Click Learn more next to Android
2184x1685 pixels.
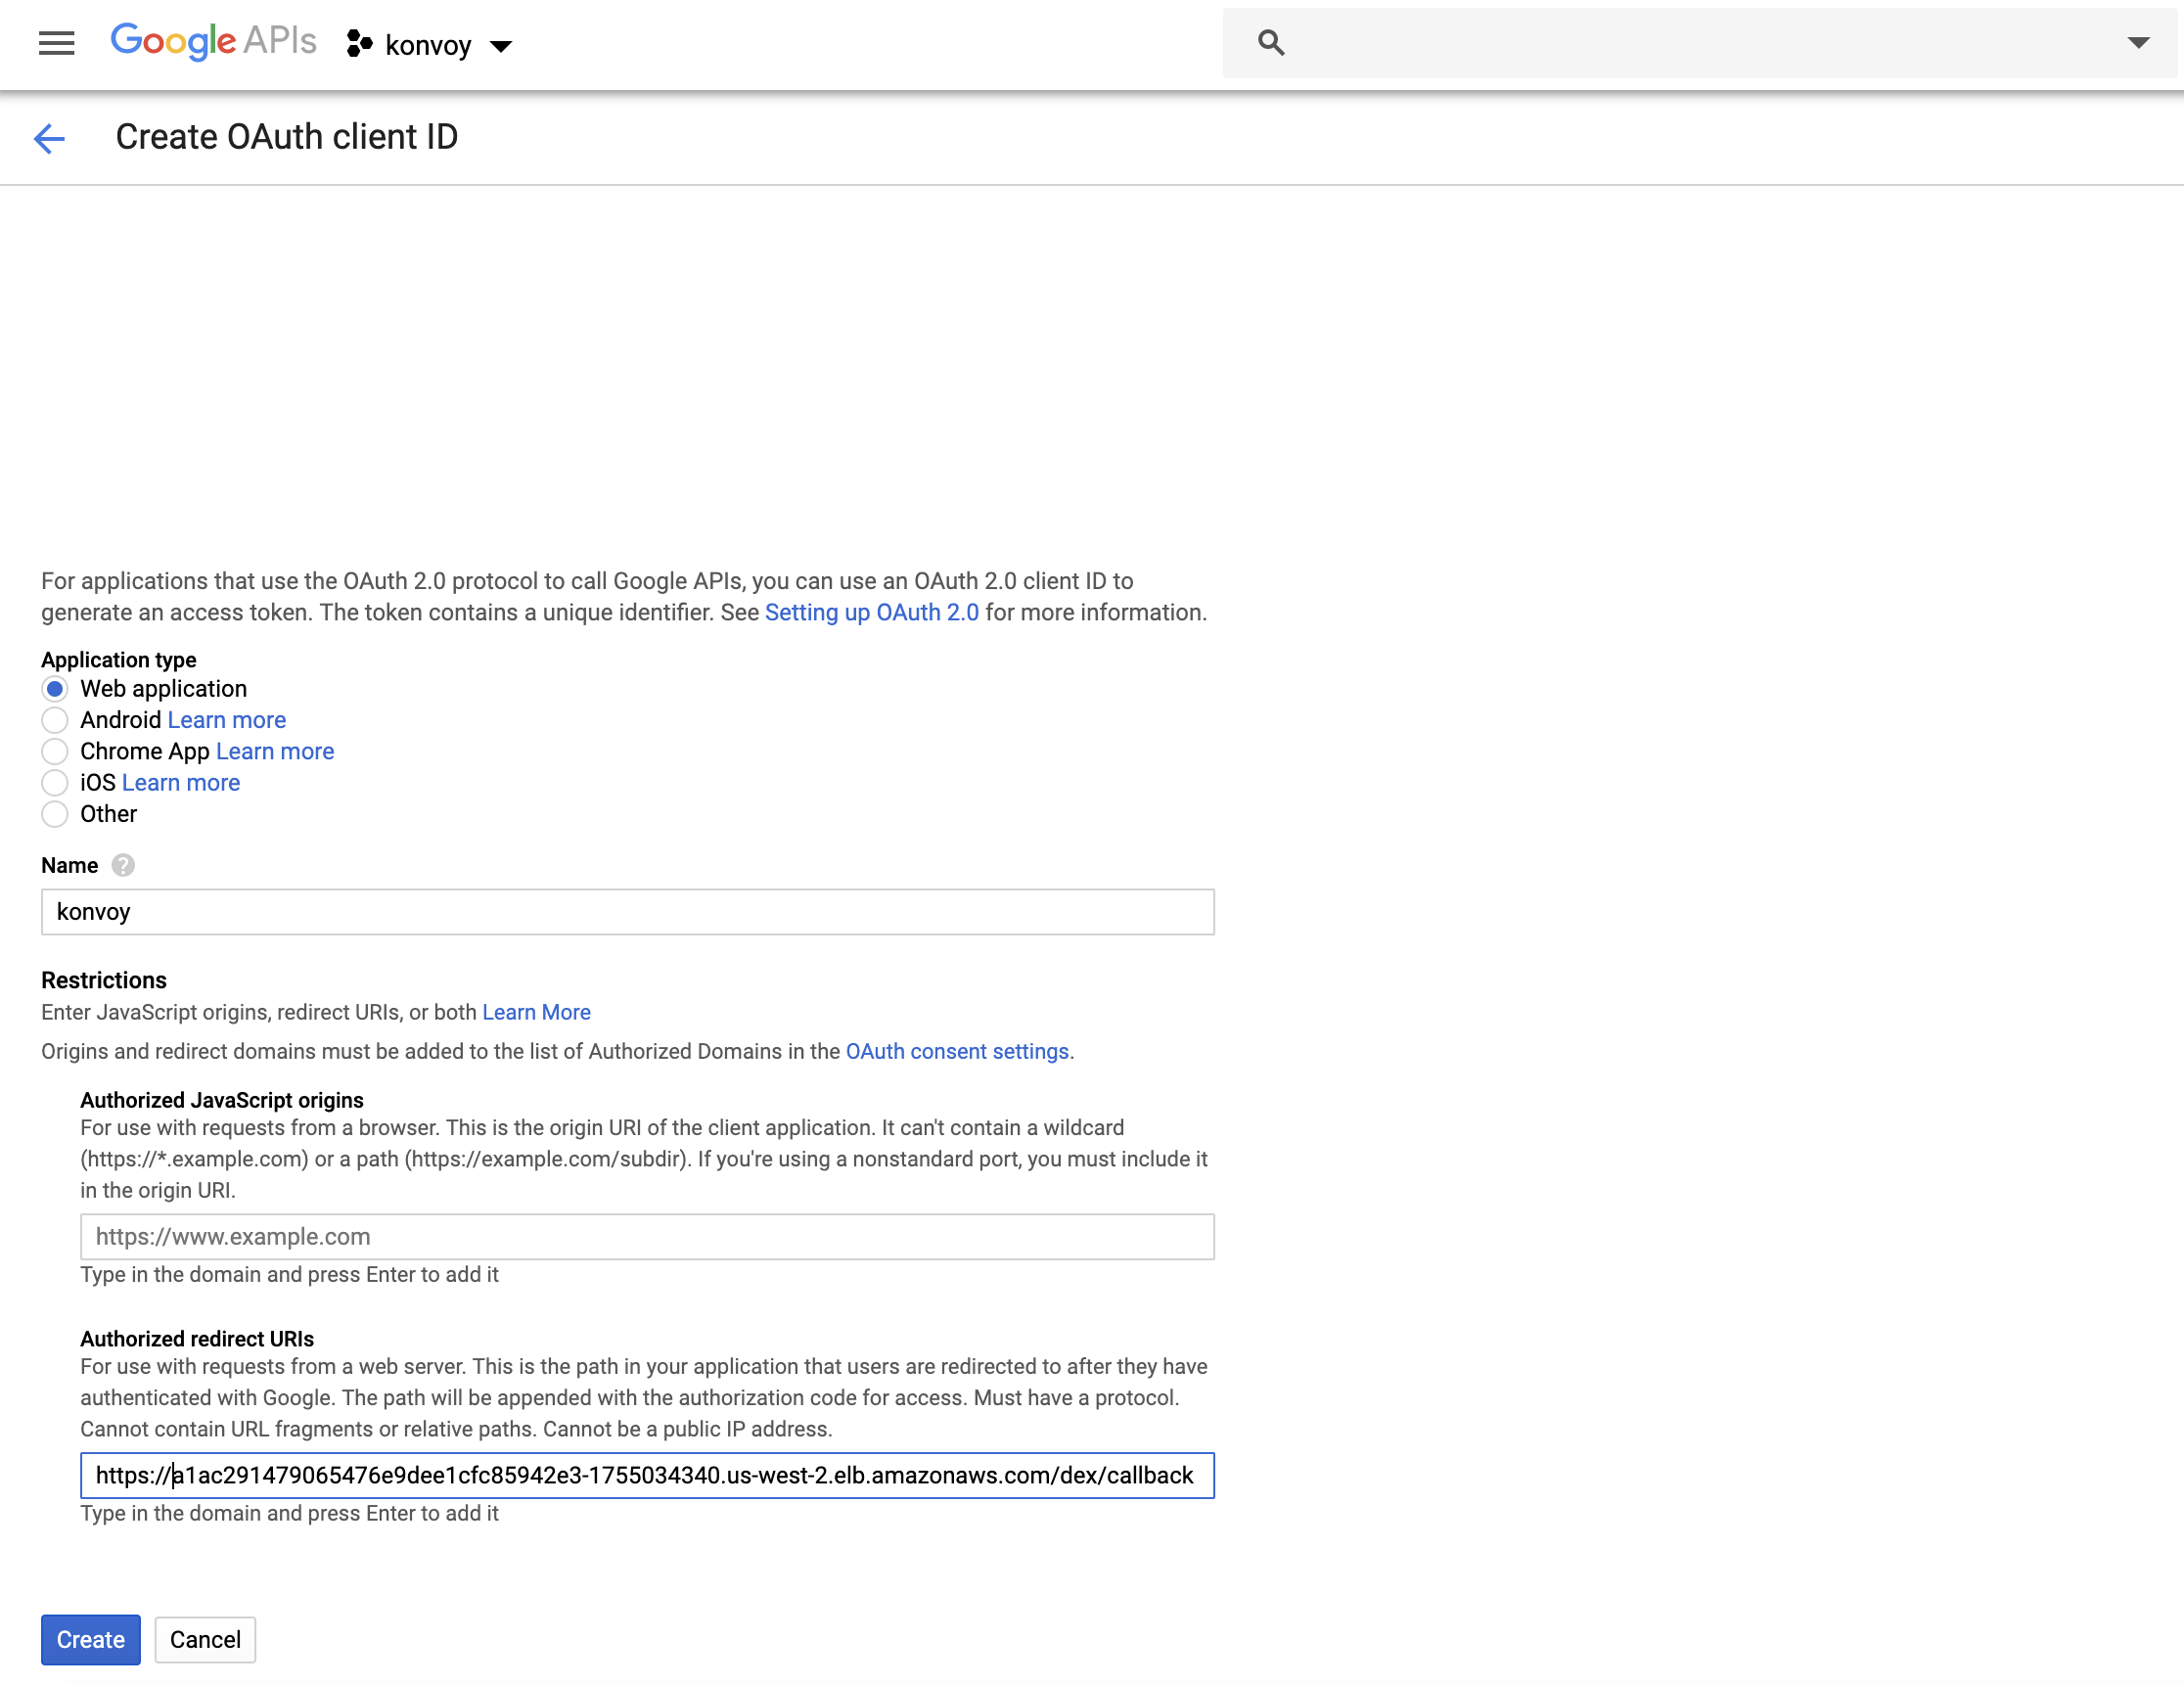coord(227,720)
